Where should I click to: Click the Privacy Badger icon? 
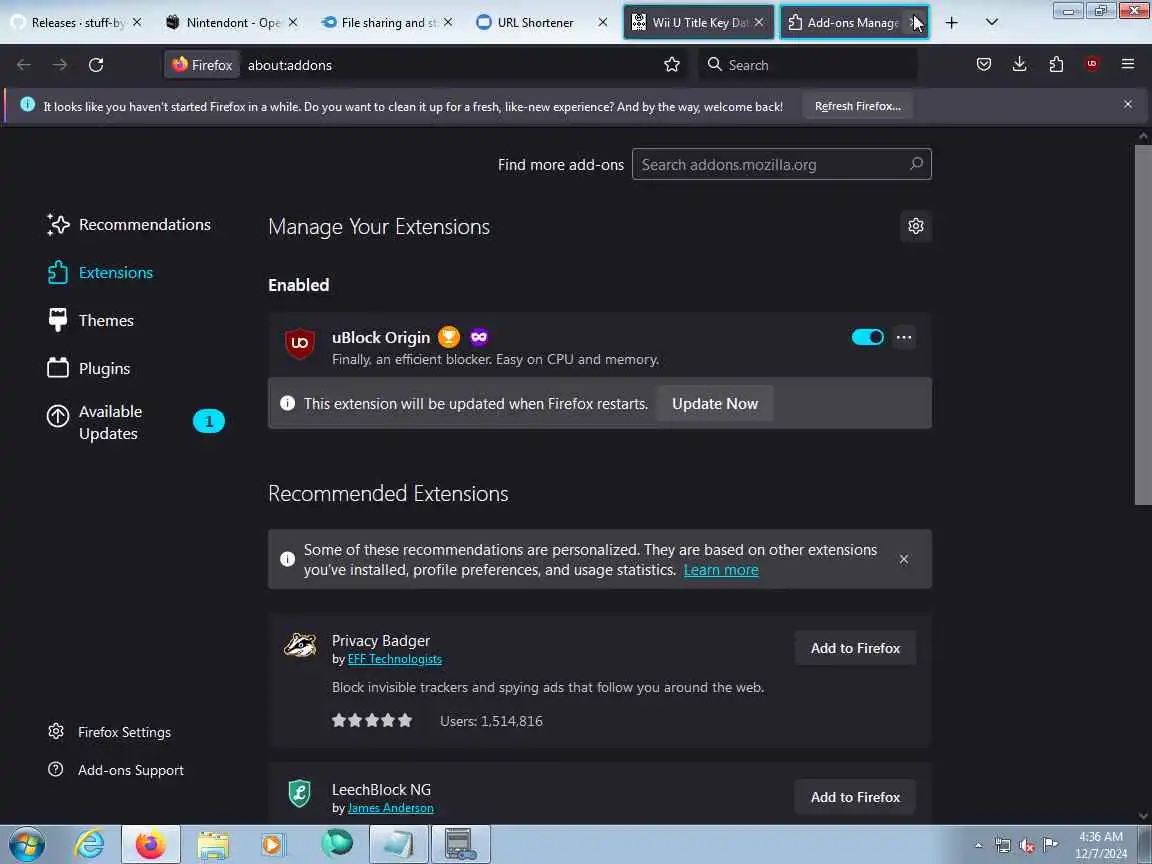coord(300,645)
